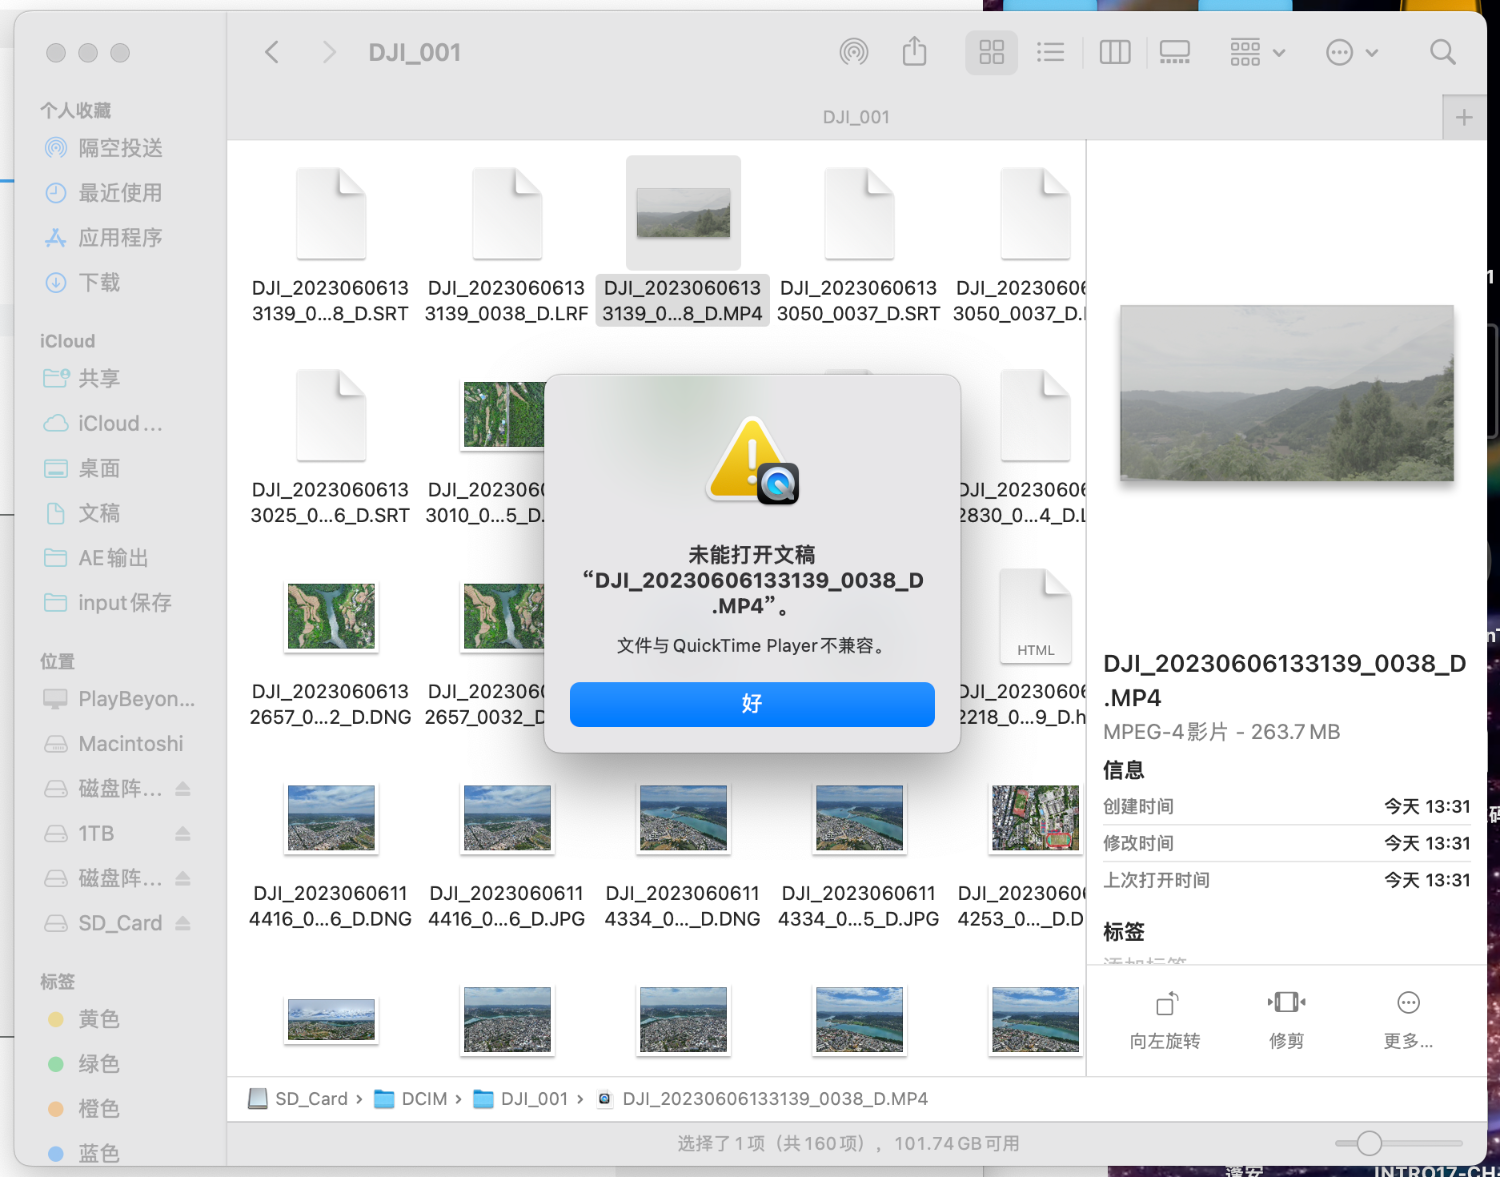Select DJI_20230606133050_0037_D.SRT file icon
This screenshot has width=1500, height=1177.
click(859, 214)
